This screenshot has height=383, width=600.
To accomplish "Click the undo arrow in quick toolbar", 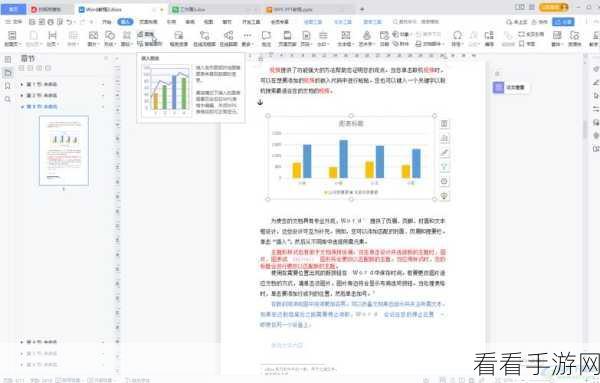I will (x=69, y=22).
